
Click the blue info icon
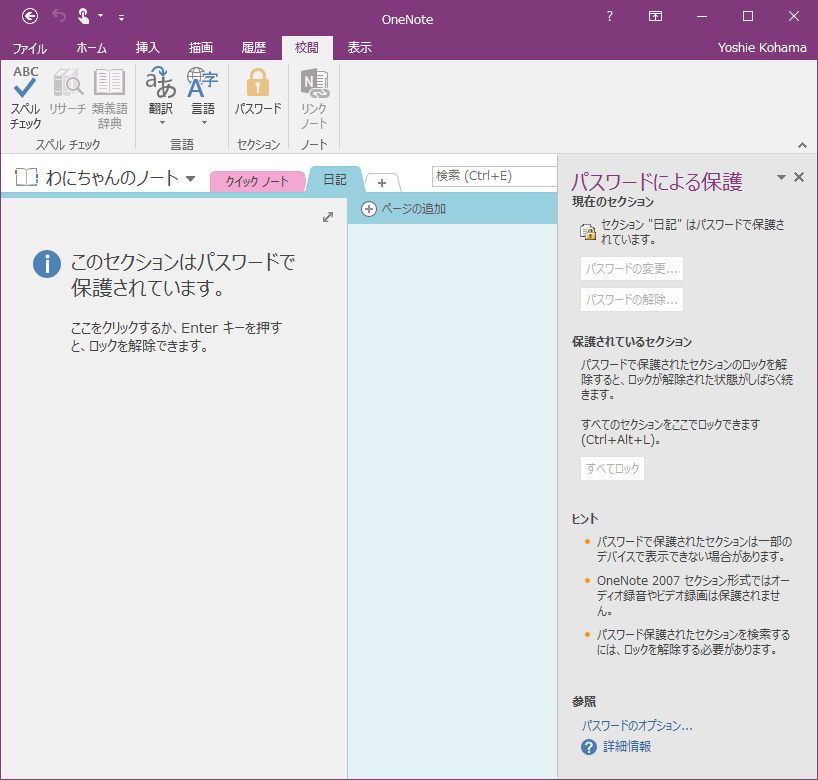click(x=47, y=264)
